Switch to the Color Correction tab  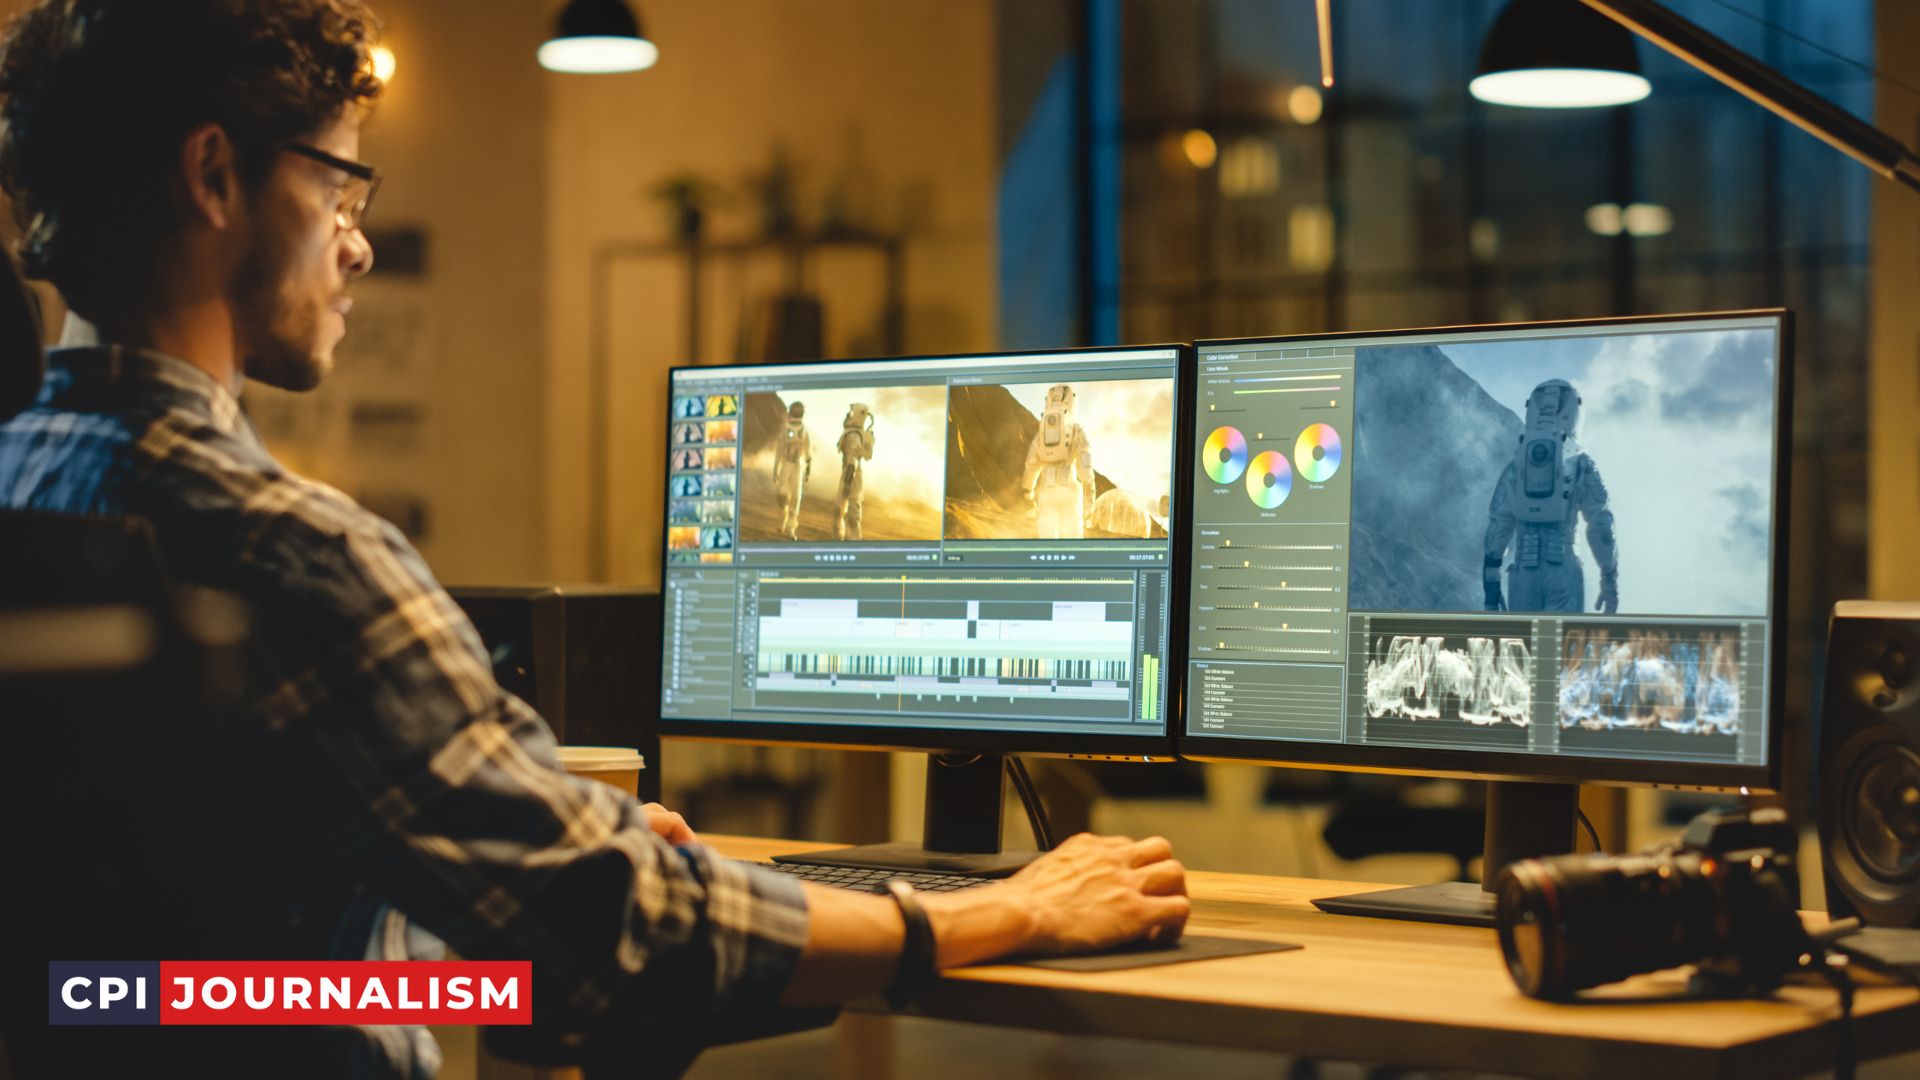coord(1224,356)
